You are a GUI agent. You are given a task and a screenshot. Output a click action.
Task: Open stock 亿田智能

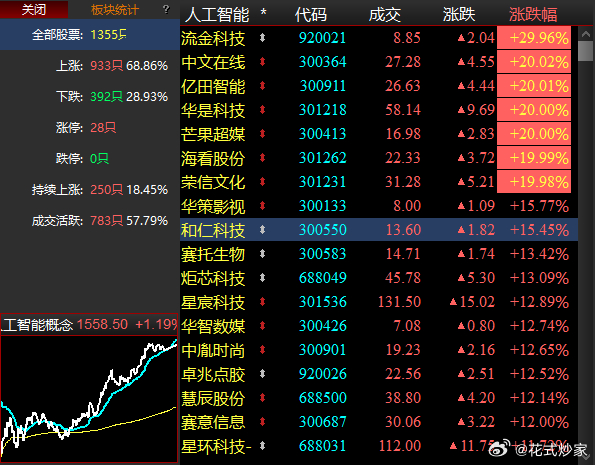coord(213,86)
